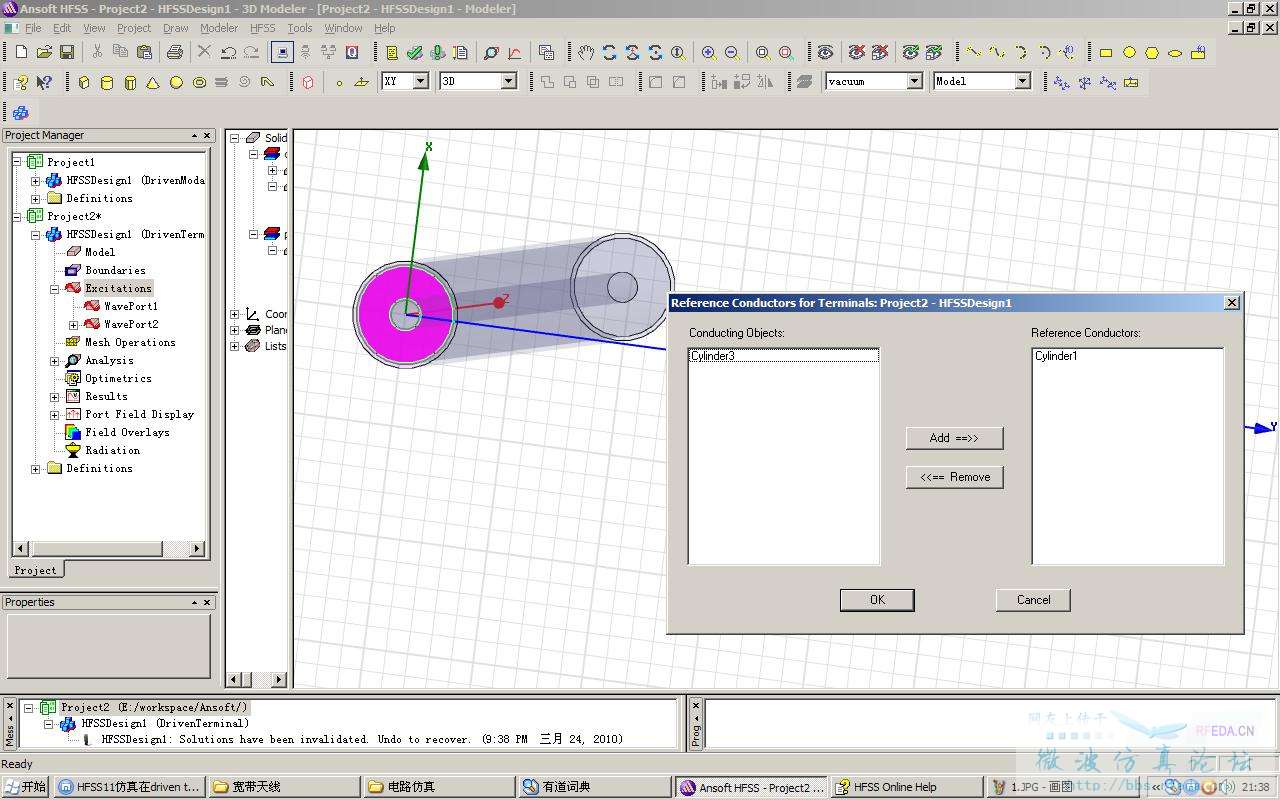The height and width of the screenshot is (800, 1280).
Task: Select Radiation in the project tree
Action: pyautogui.click(x=112, y=450)
